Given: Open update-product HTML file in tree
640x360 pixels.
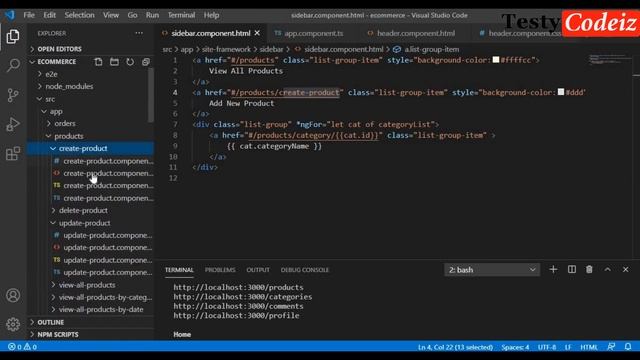Looking at the screenshot, I should pos(103,247).
